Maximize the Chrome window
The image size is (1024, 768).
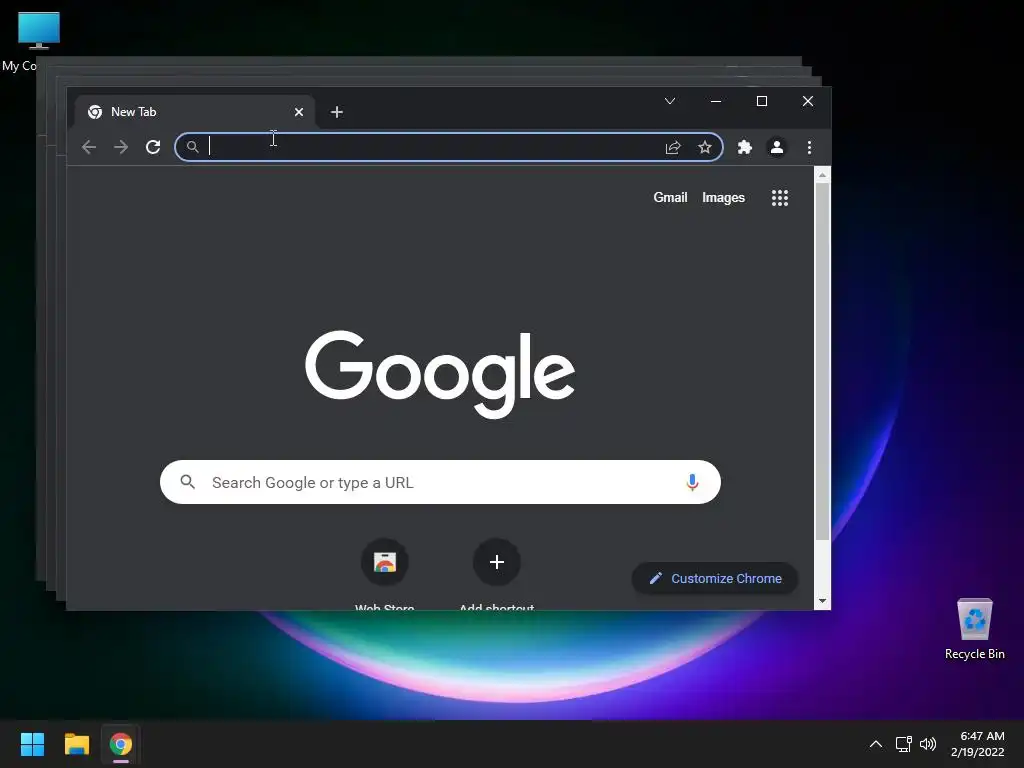coord(761,101)
